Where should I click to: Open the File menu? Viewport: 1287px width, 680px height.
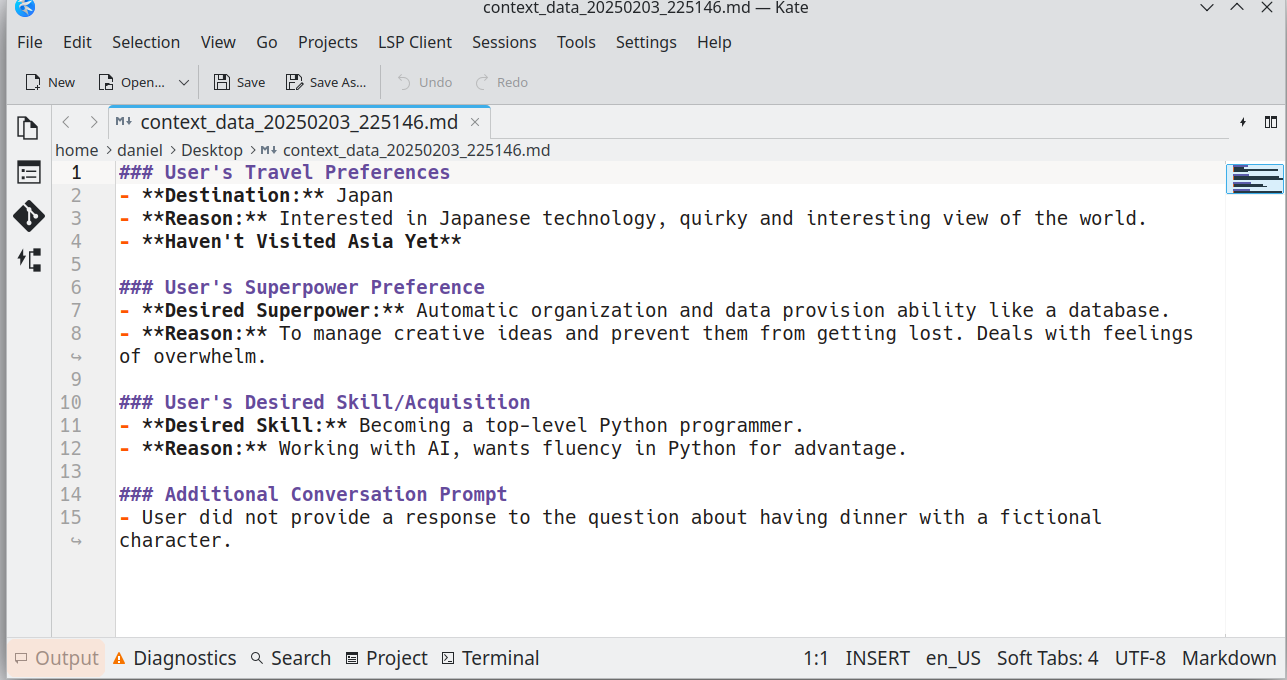point(30,42)
